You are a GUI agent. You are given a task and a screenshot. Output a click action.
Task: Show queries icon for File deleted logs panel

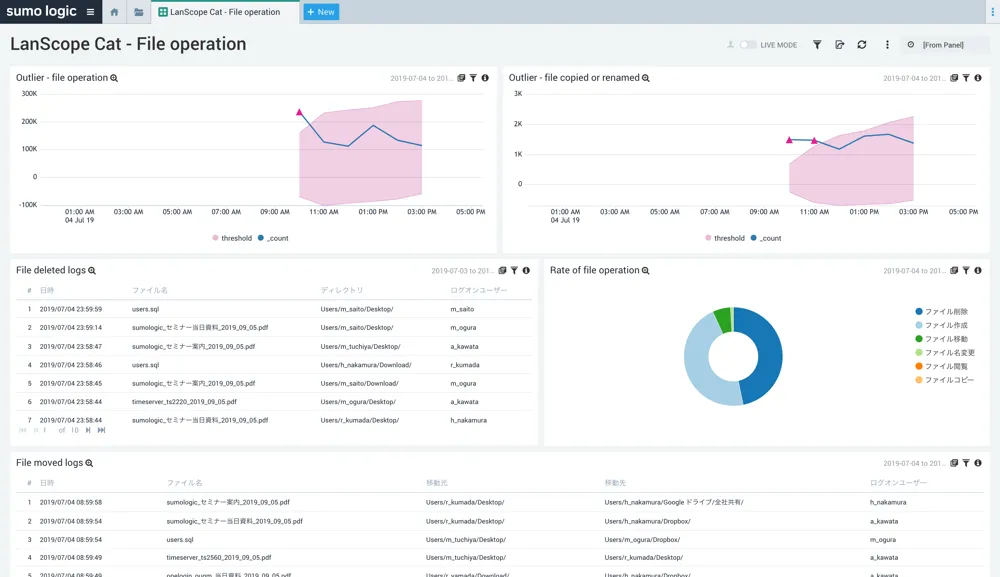pyautogui.click(x=503, y=270)
